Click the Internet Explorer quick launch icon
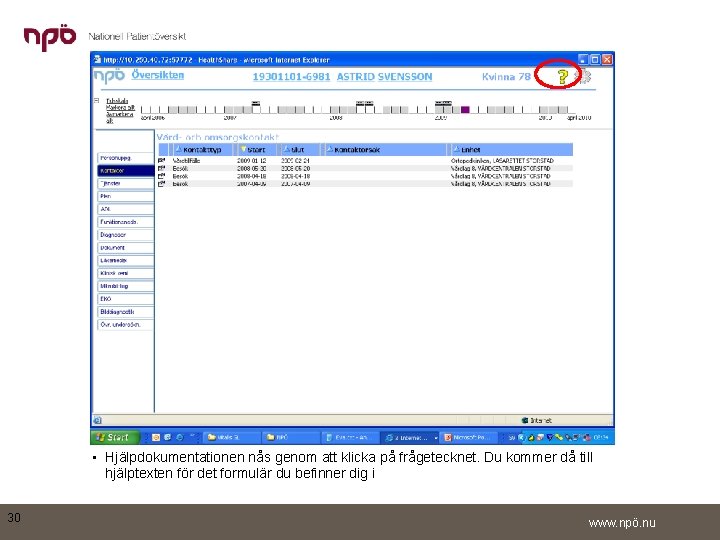This screenshot has height=540, width=720. coord(180,438)
